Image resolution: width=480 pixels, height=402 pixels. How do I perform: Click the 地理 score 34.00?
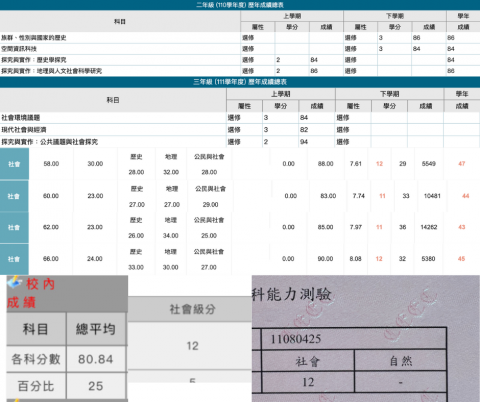pos(170,236)
